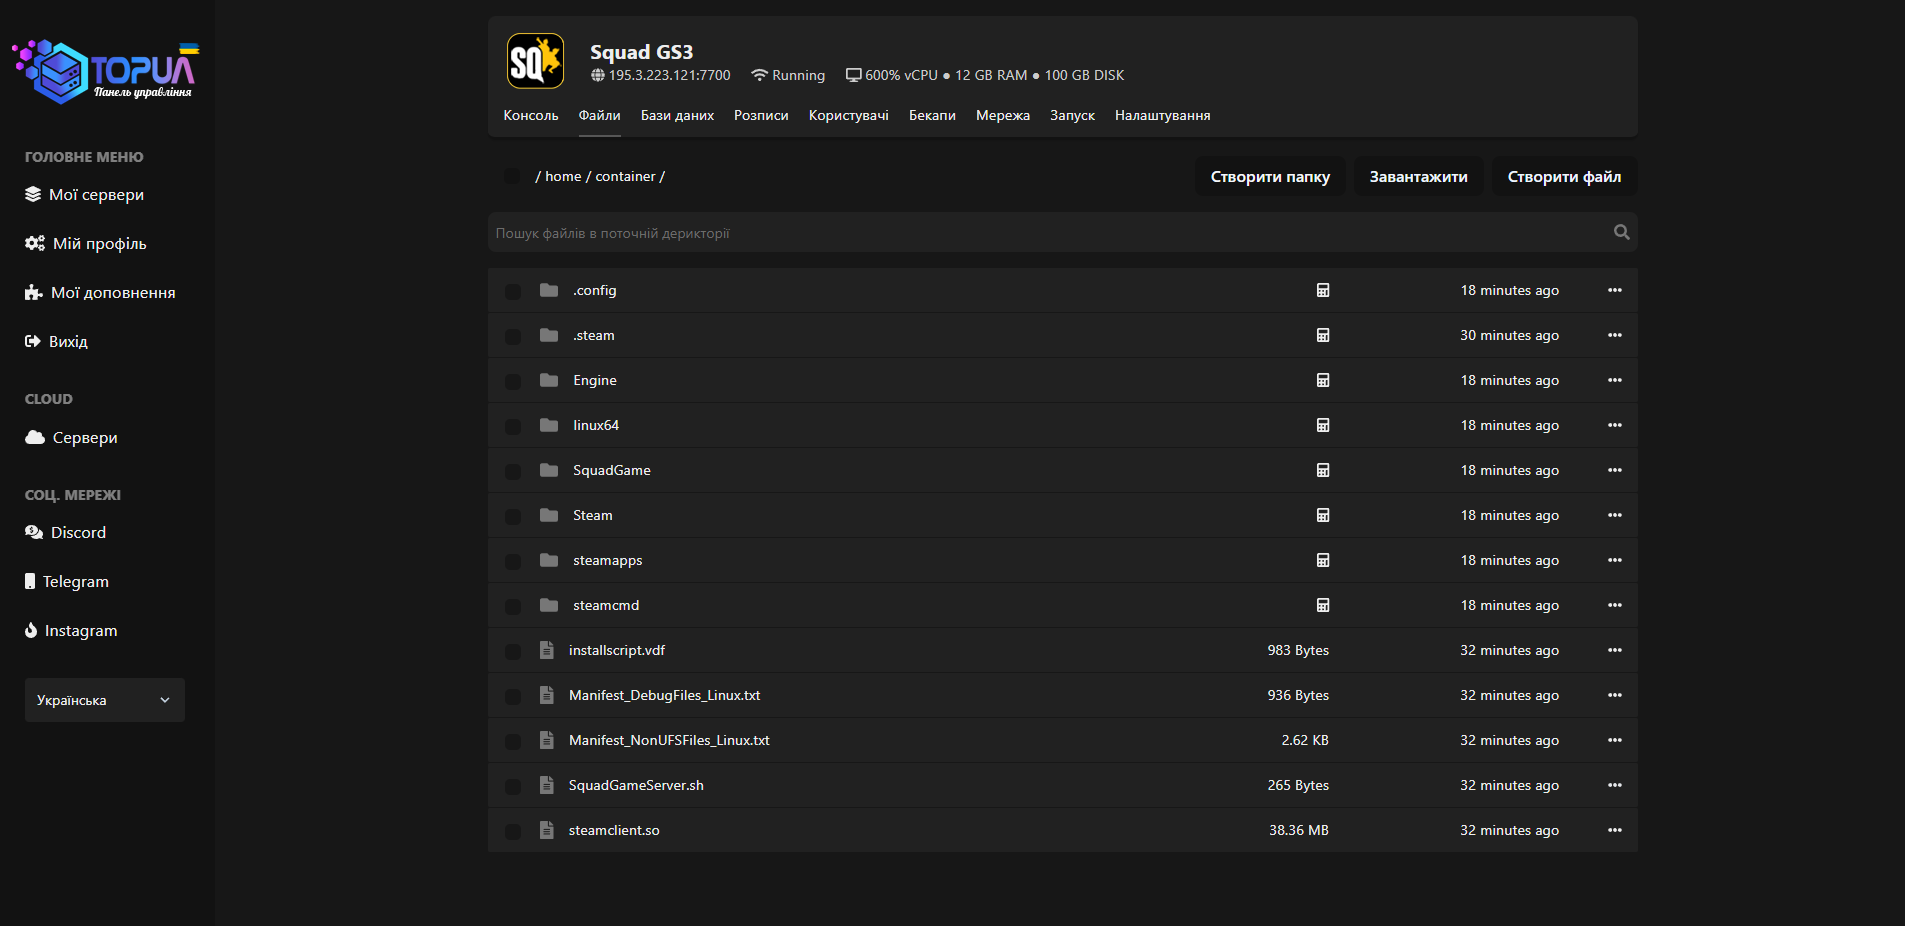Viewport: 1905px width, 926px height.
Task: Click the TOPUA panel logo
Action: (x=106, y=71)
